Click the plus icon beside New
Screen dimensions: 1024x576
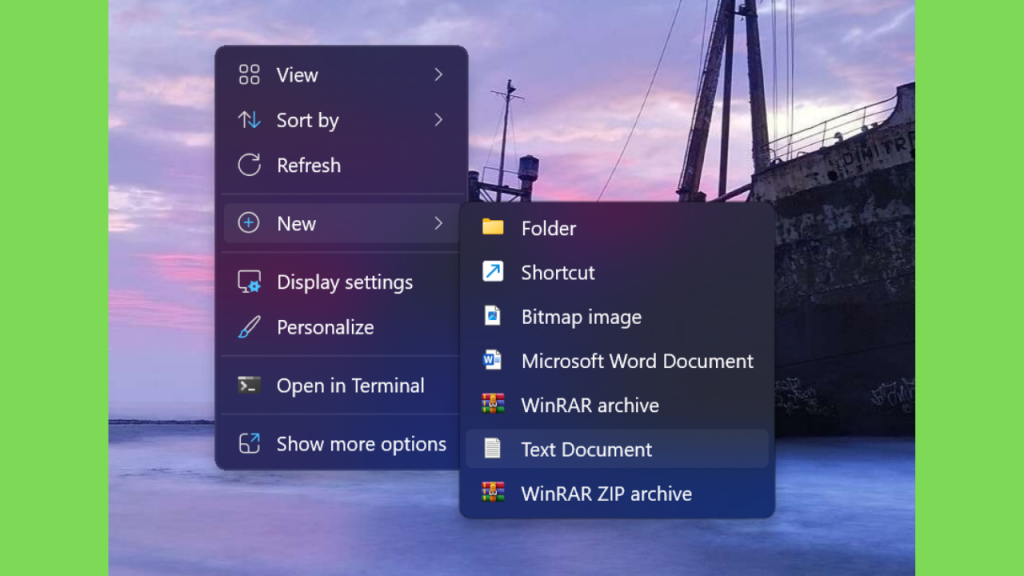(x=248, y=223)
